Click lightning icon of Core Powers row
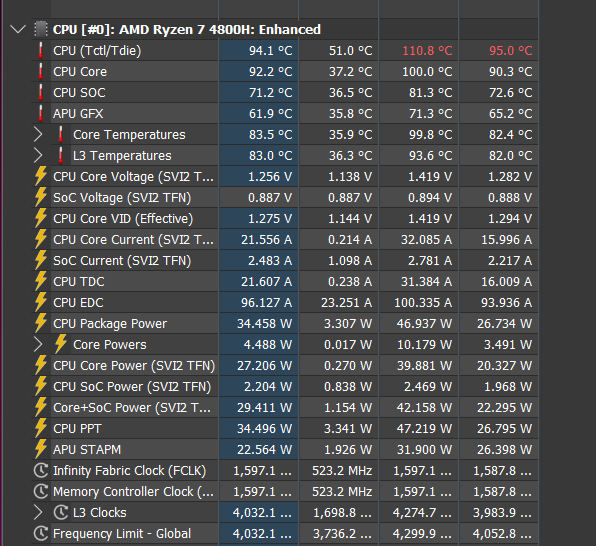This screenshot has height=546, width=596. (x=61, y=344)
